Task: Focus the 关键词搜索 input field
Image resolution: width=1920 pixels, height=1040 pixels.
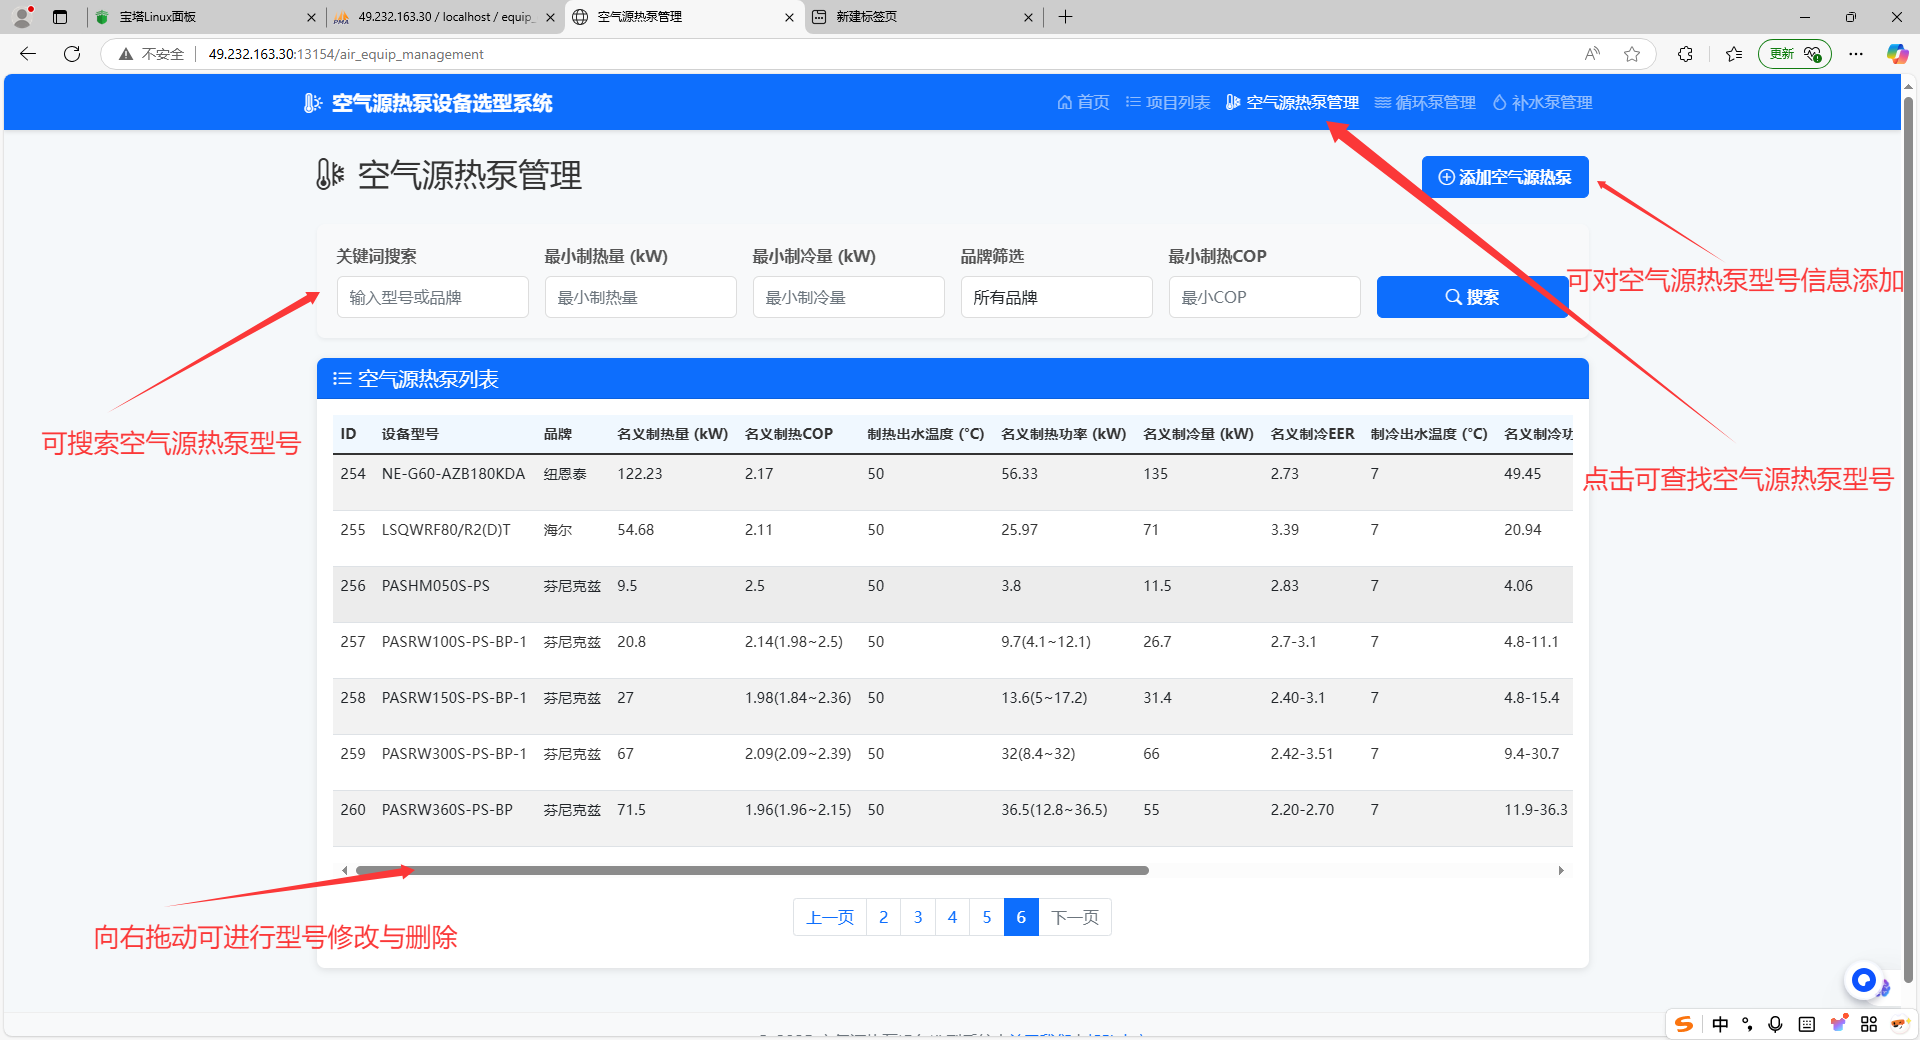Action: coord(432,297)
